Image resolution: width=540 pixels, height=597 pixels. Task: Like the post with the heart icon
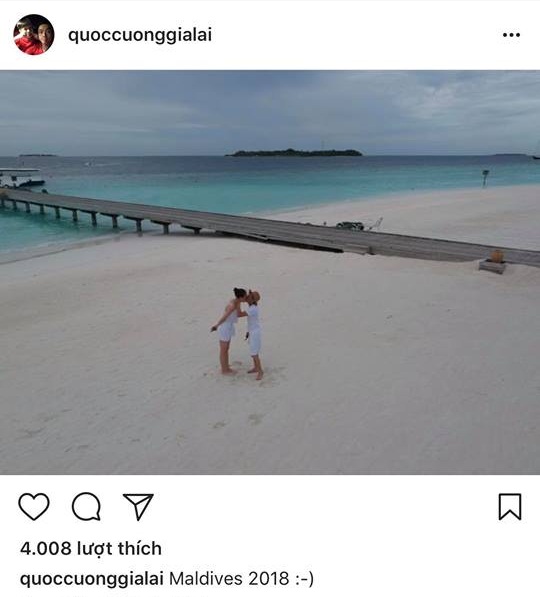click(34, 506)
